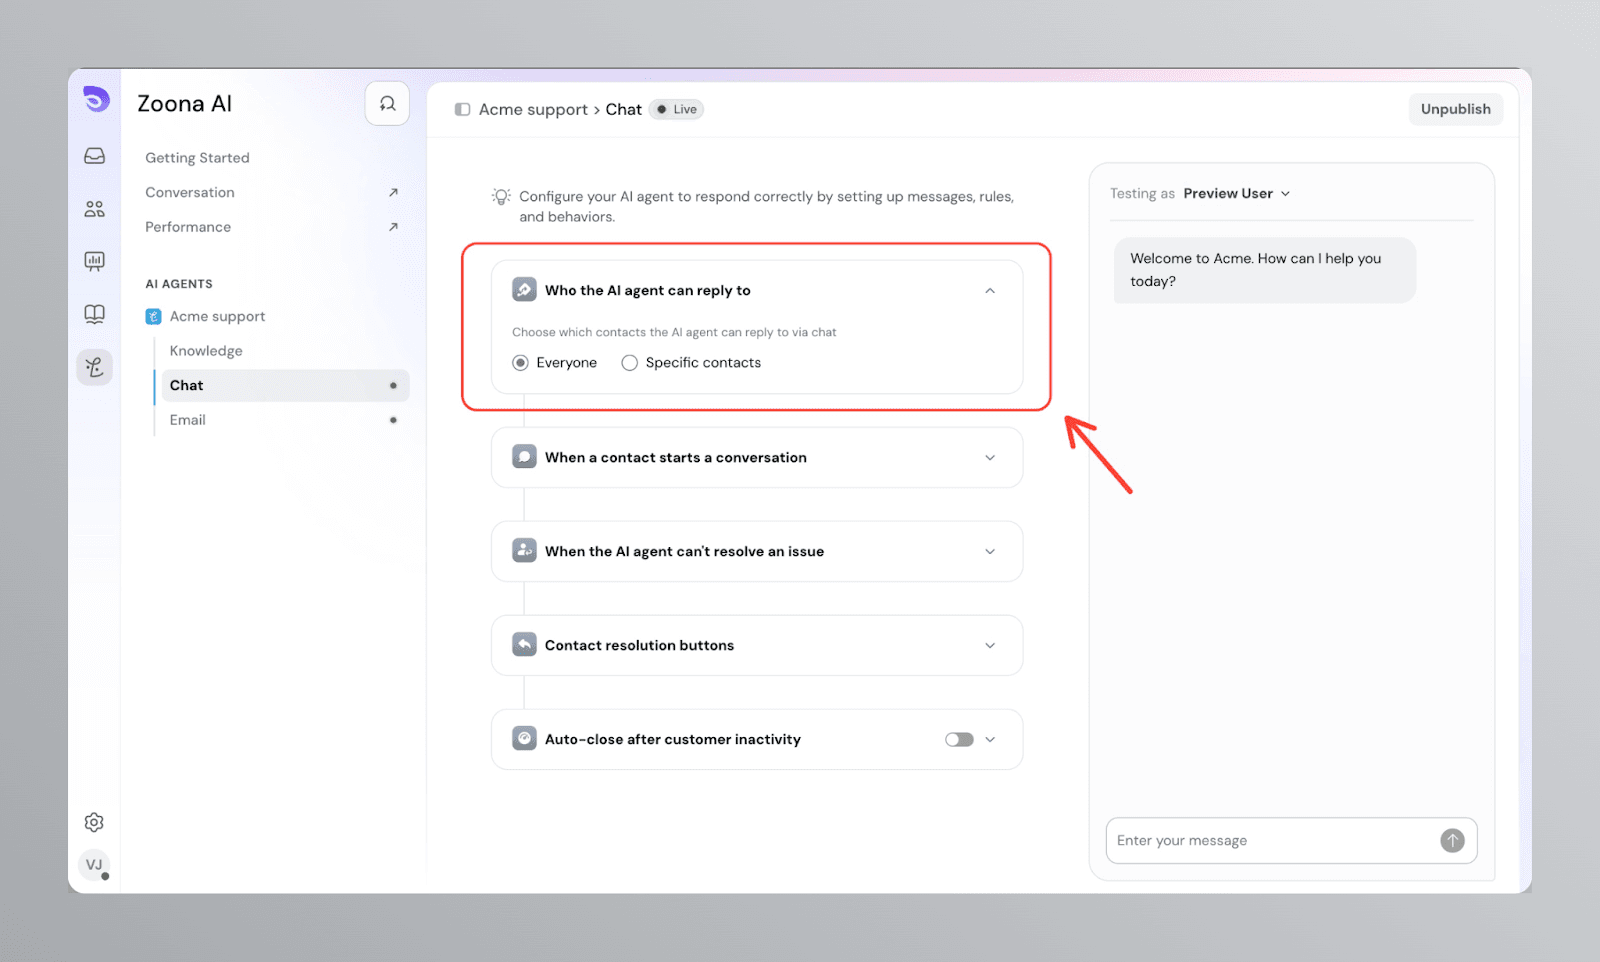1600x962 pixels.
Task: Click Acme support breadcrumb link
Action: click(x=533, y=109)
